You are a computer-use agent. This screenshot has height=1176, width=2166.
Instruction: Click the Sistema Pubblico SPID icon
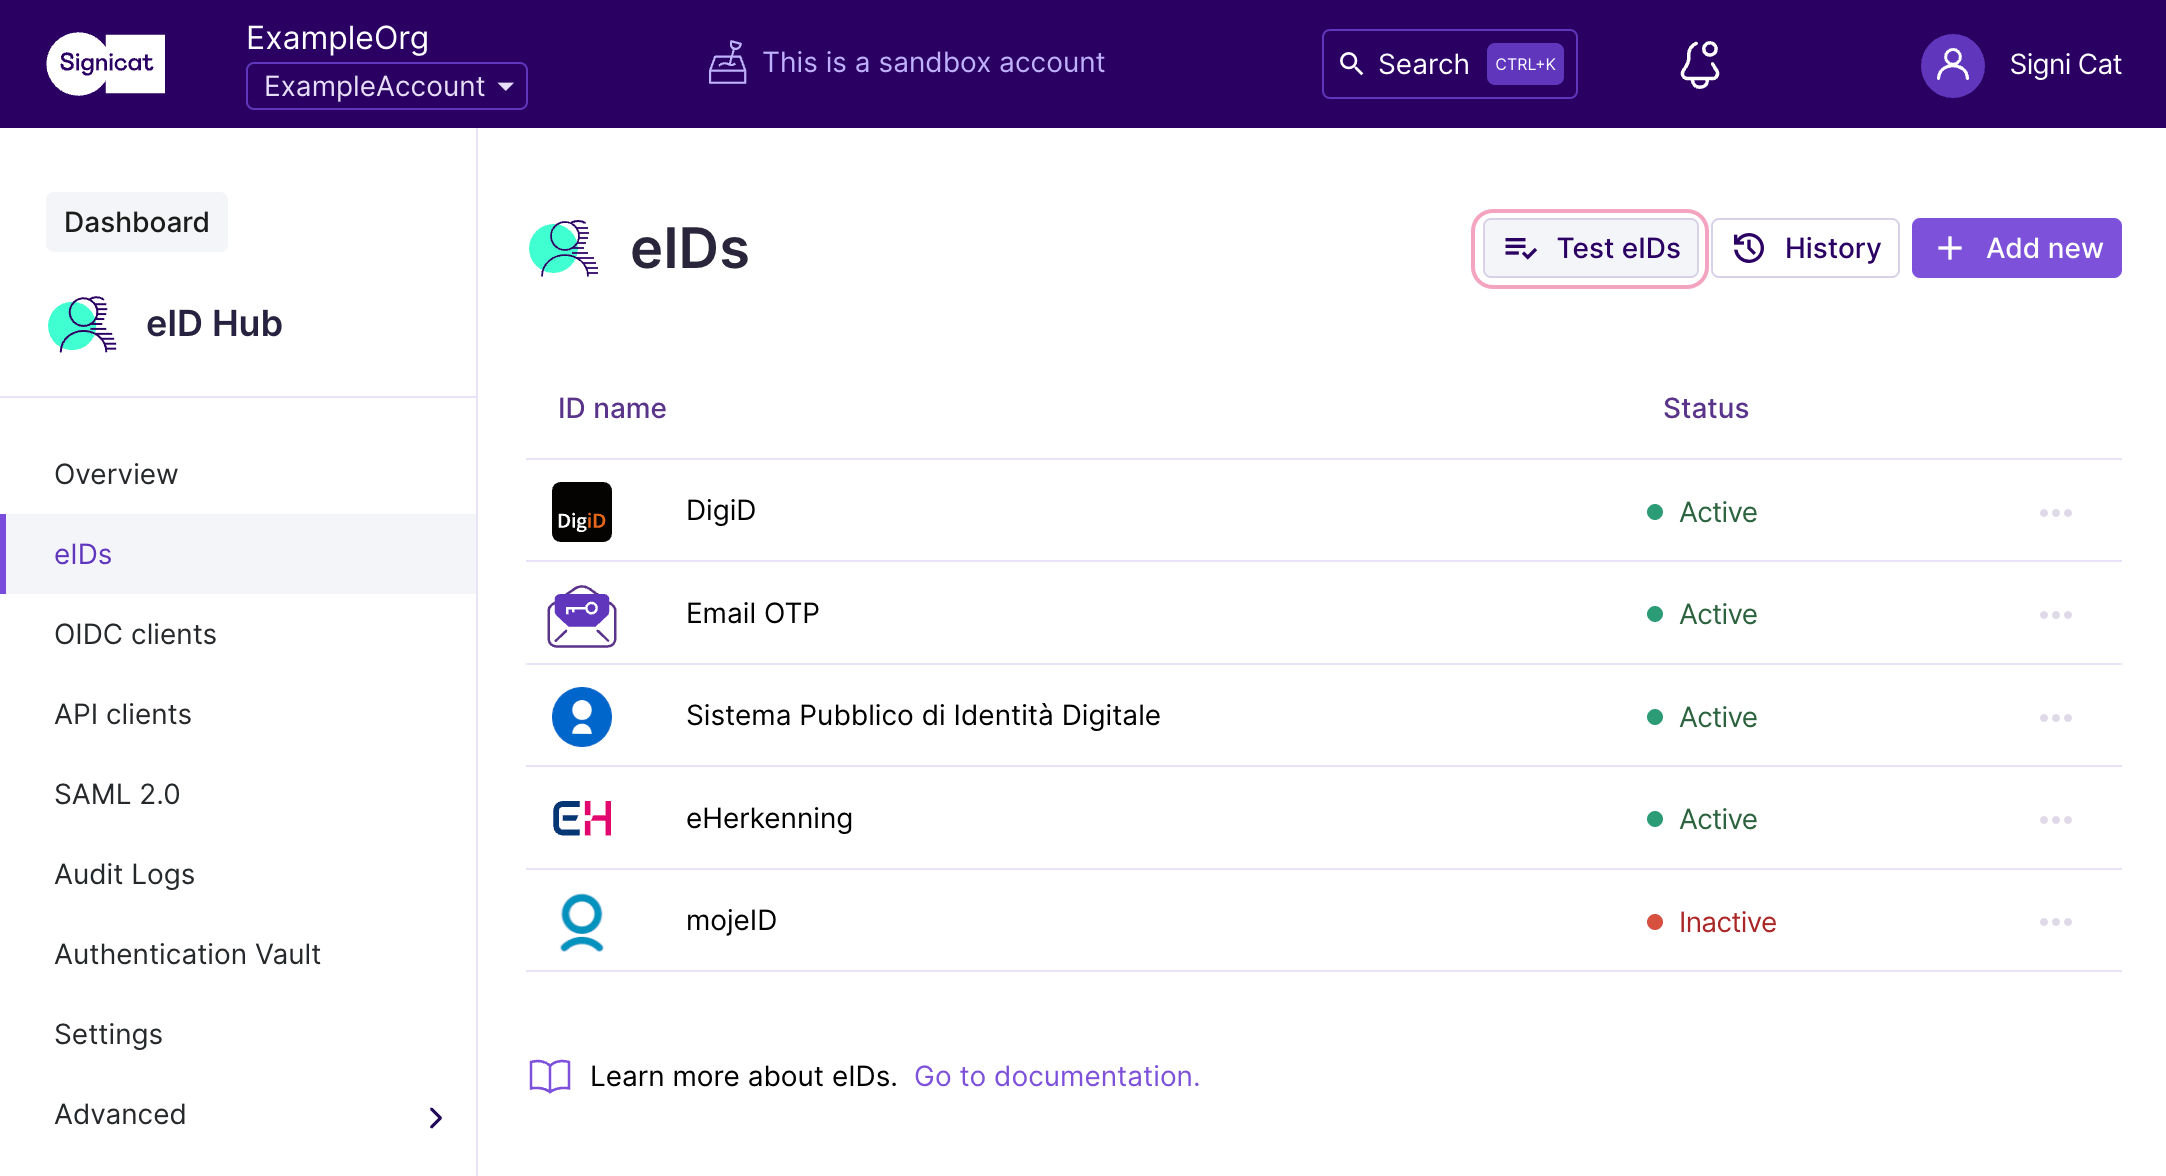tap(581, 716)
